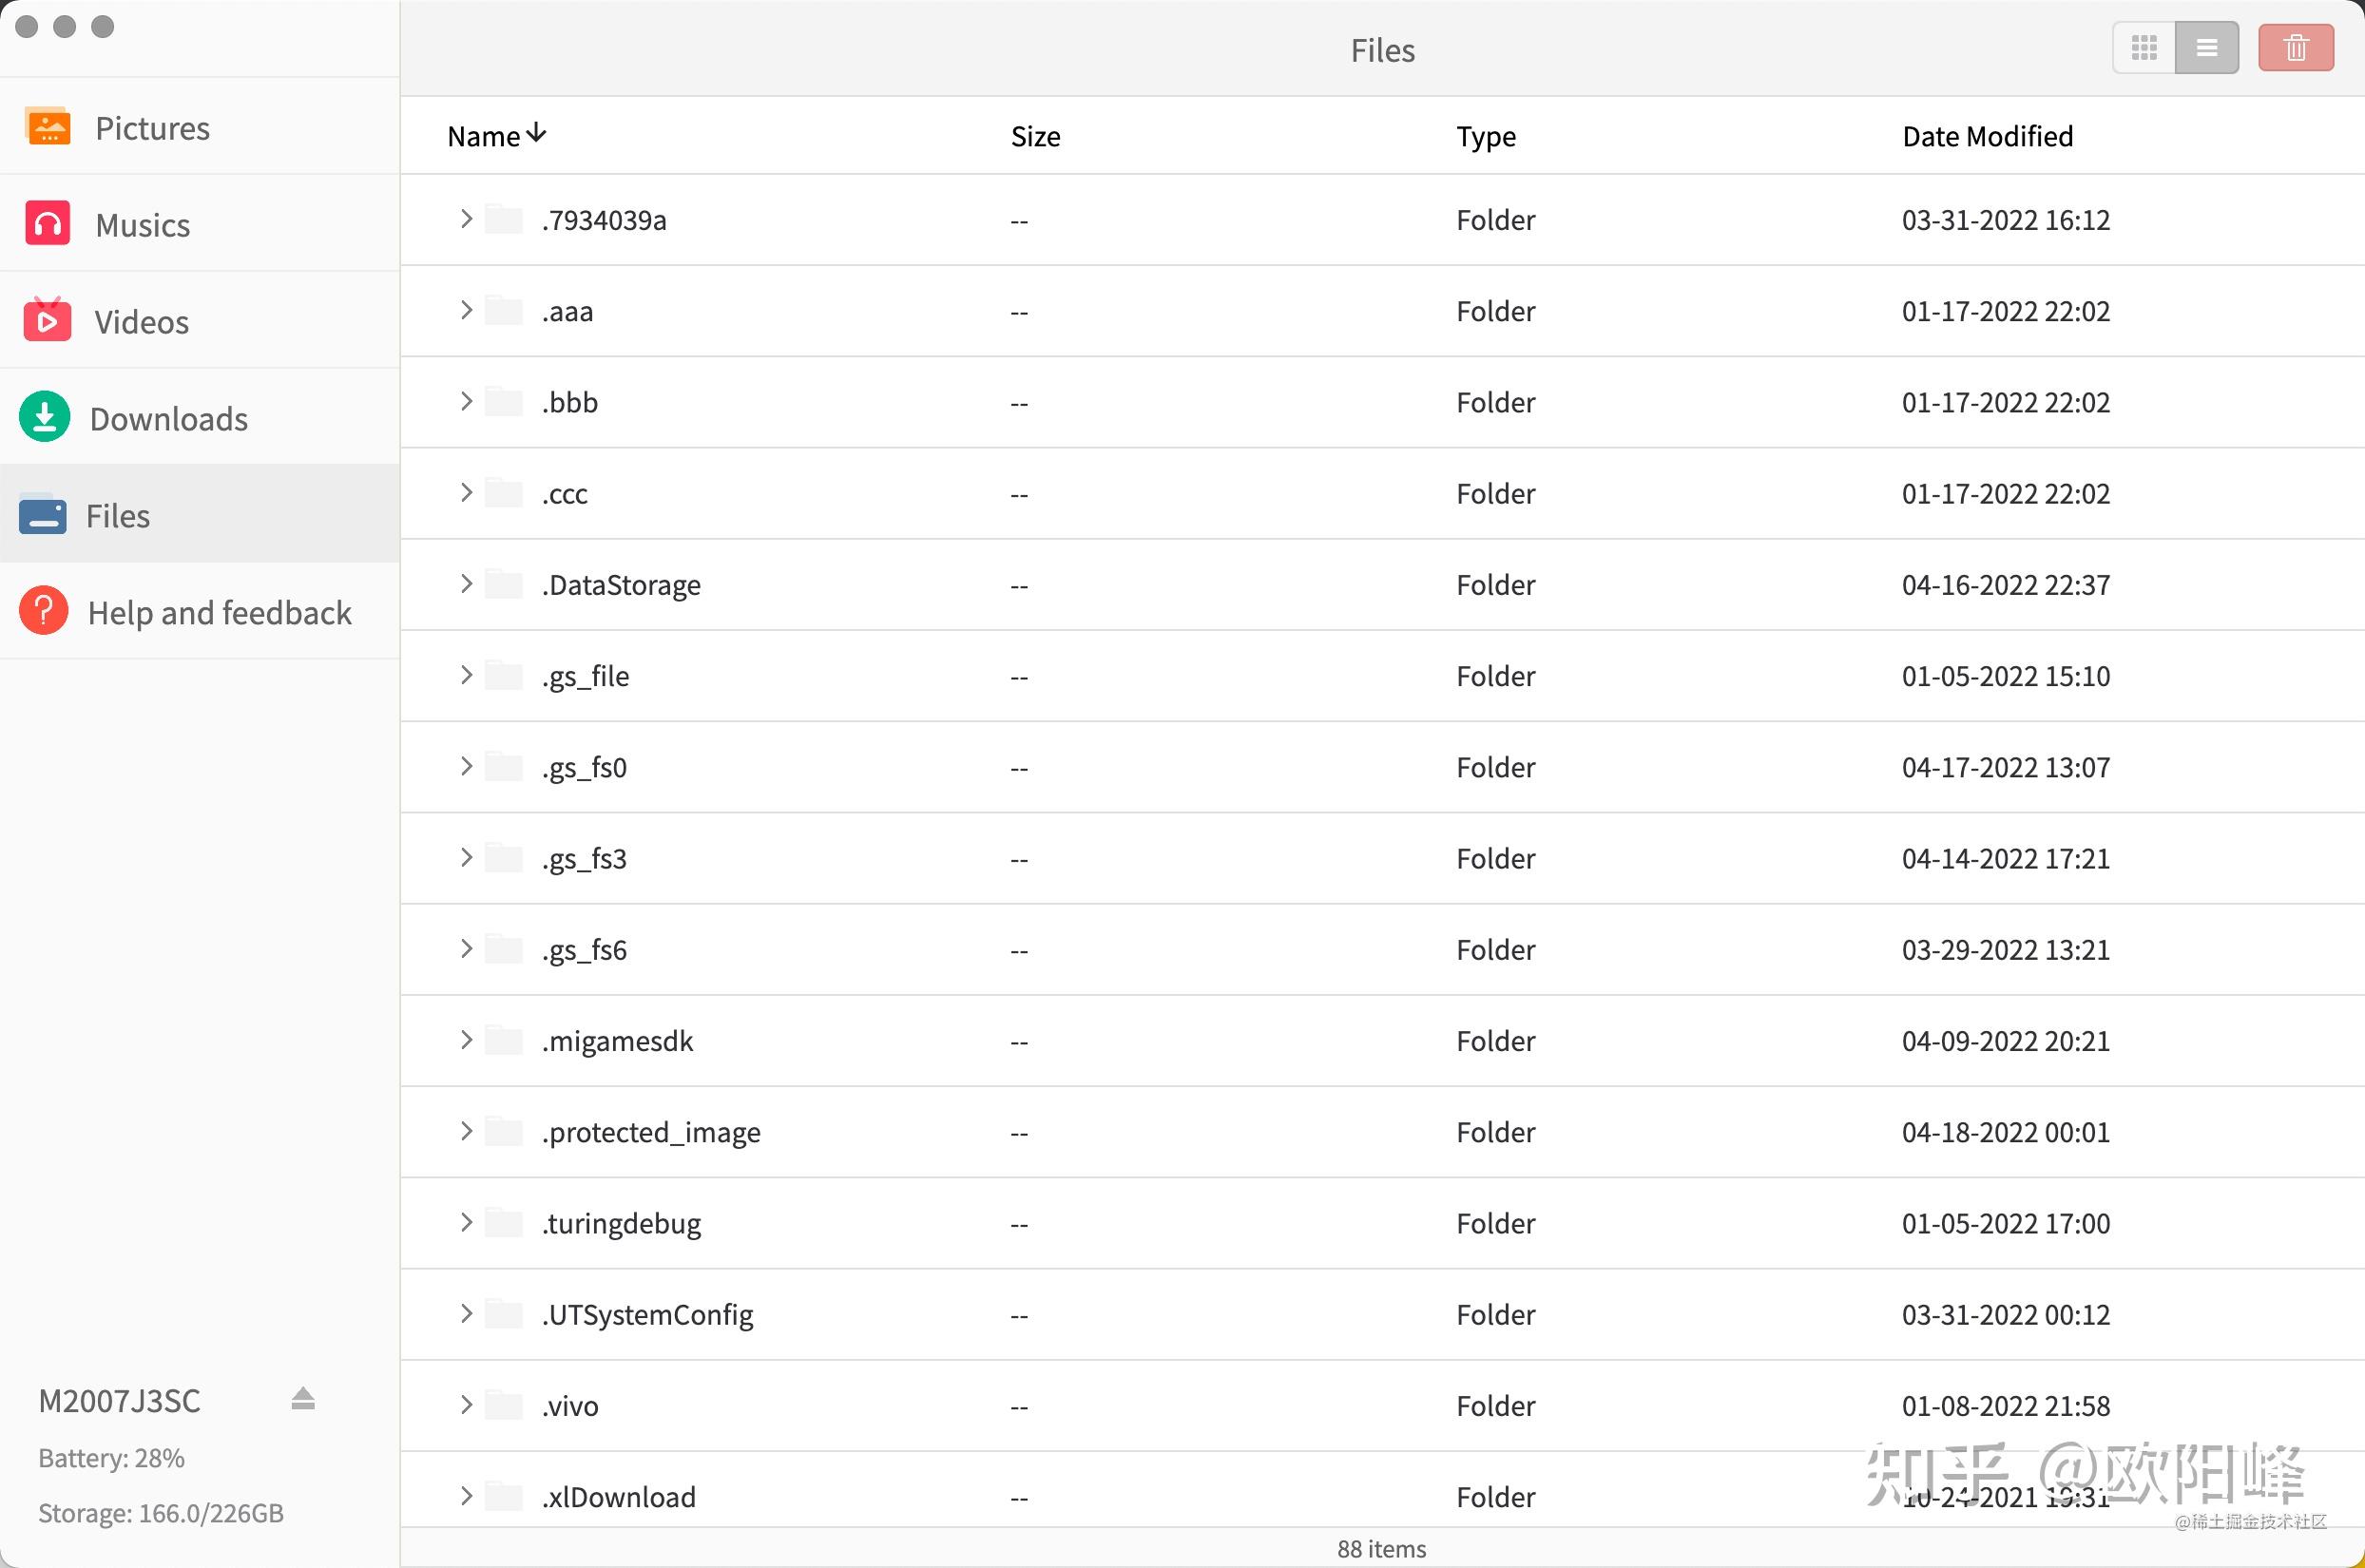This screenshot has width=2365, height=1568.
Task: Switch to grid view
Action: coord(2143,48)
